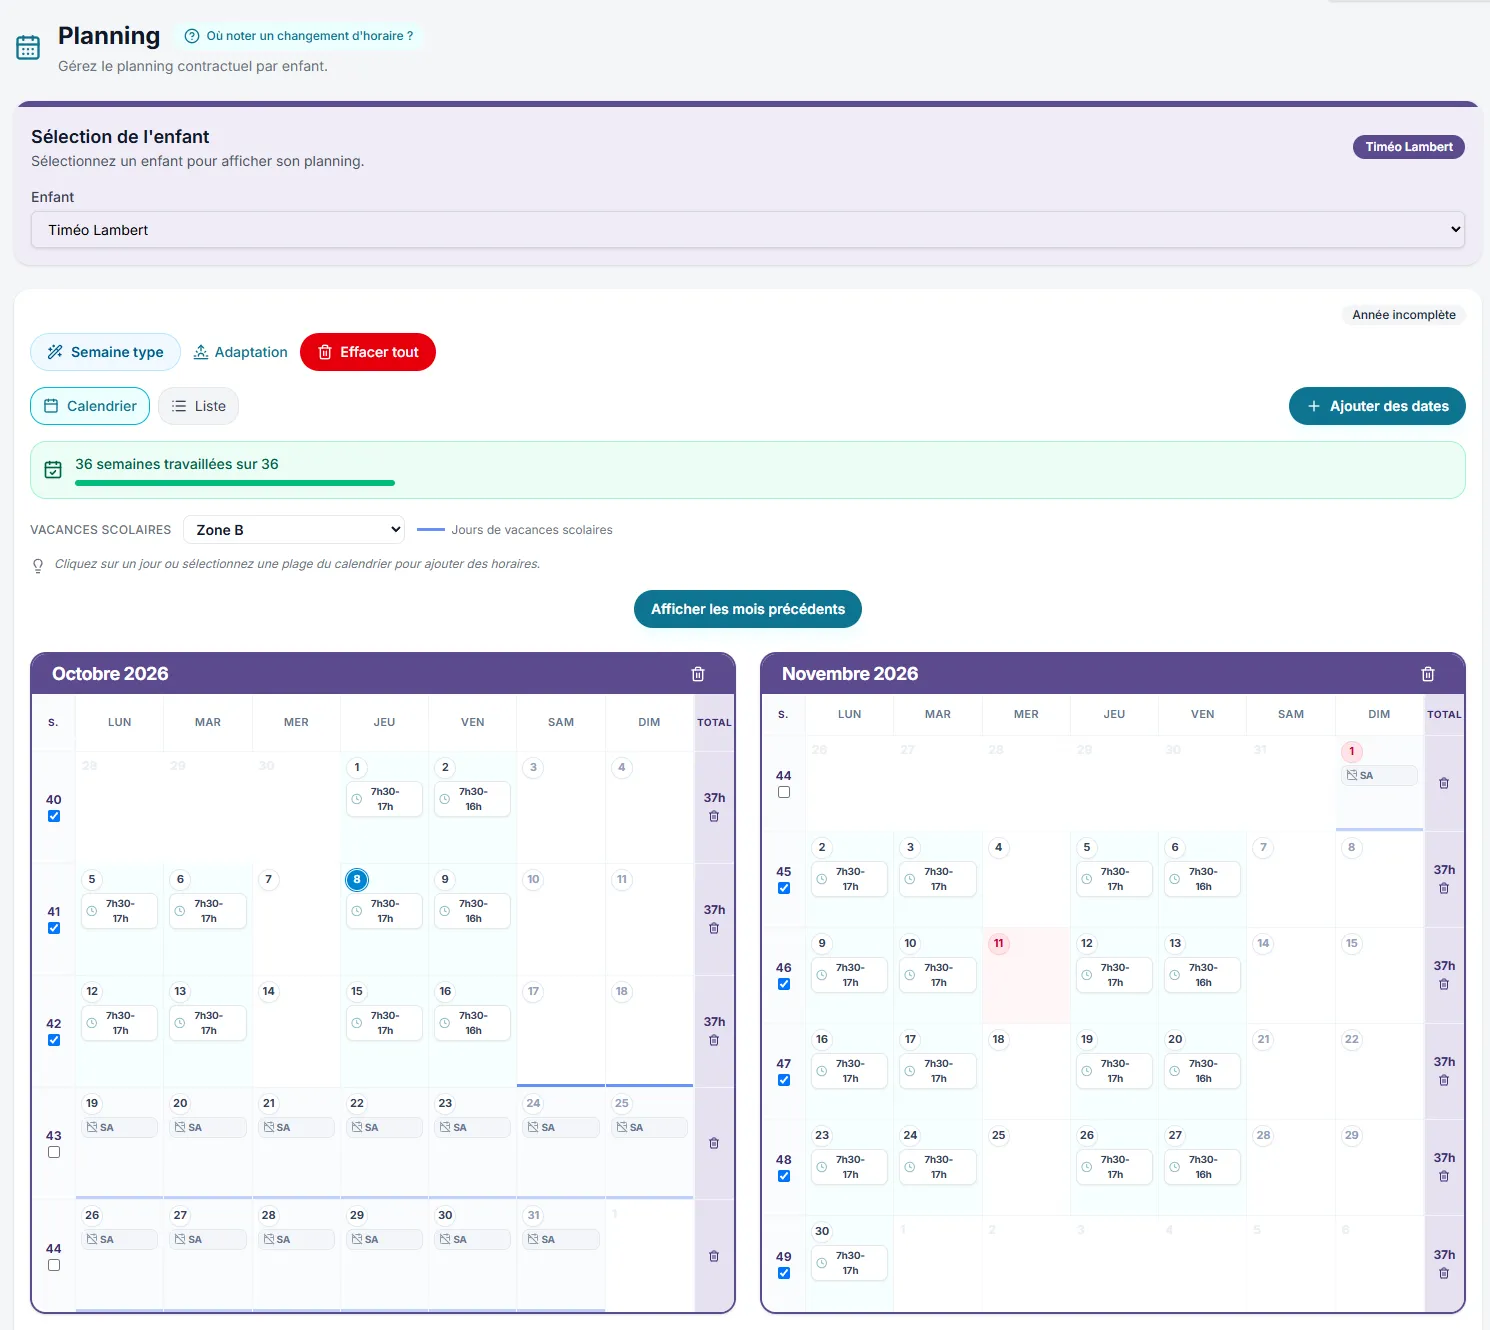Click lightbulb hint icon below Vacances scolaires

pos(38,565)
